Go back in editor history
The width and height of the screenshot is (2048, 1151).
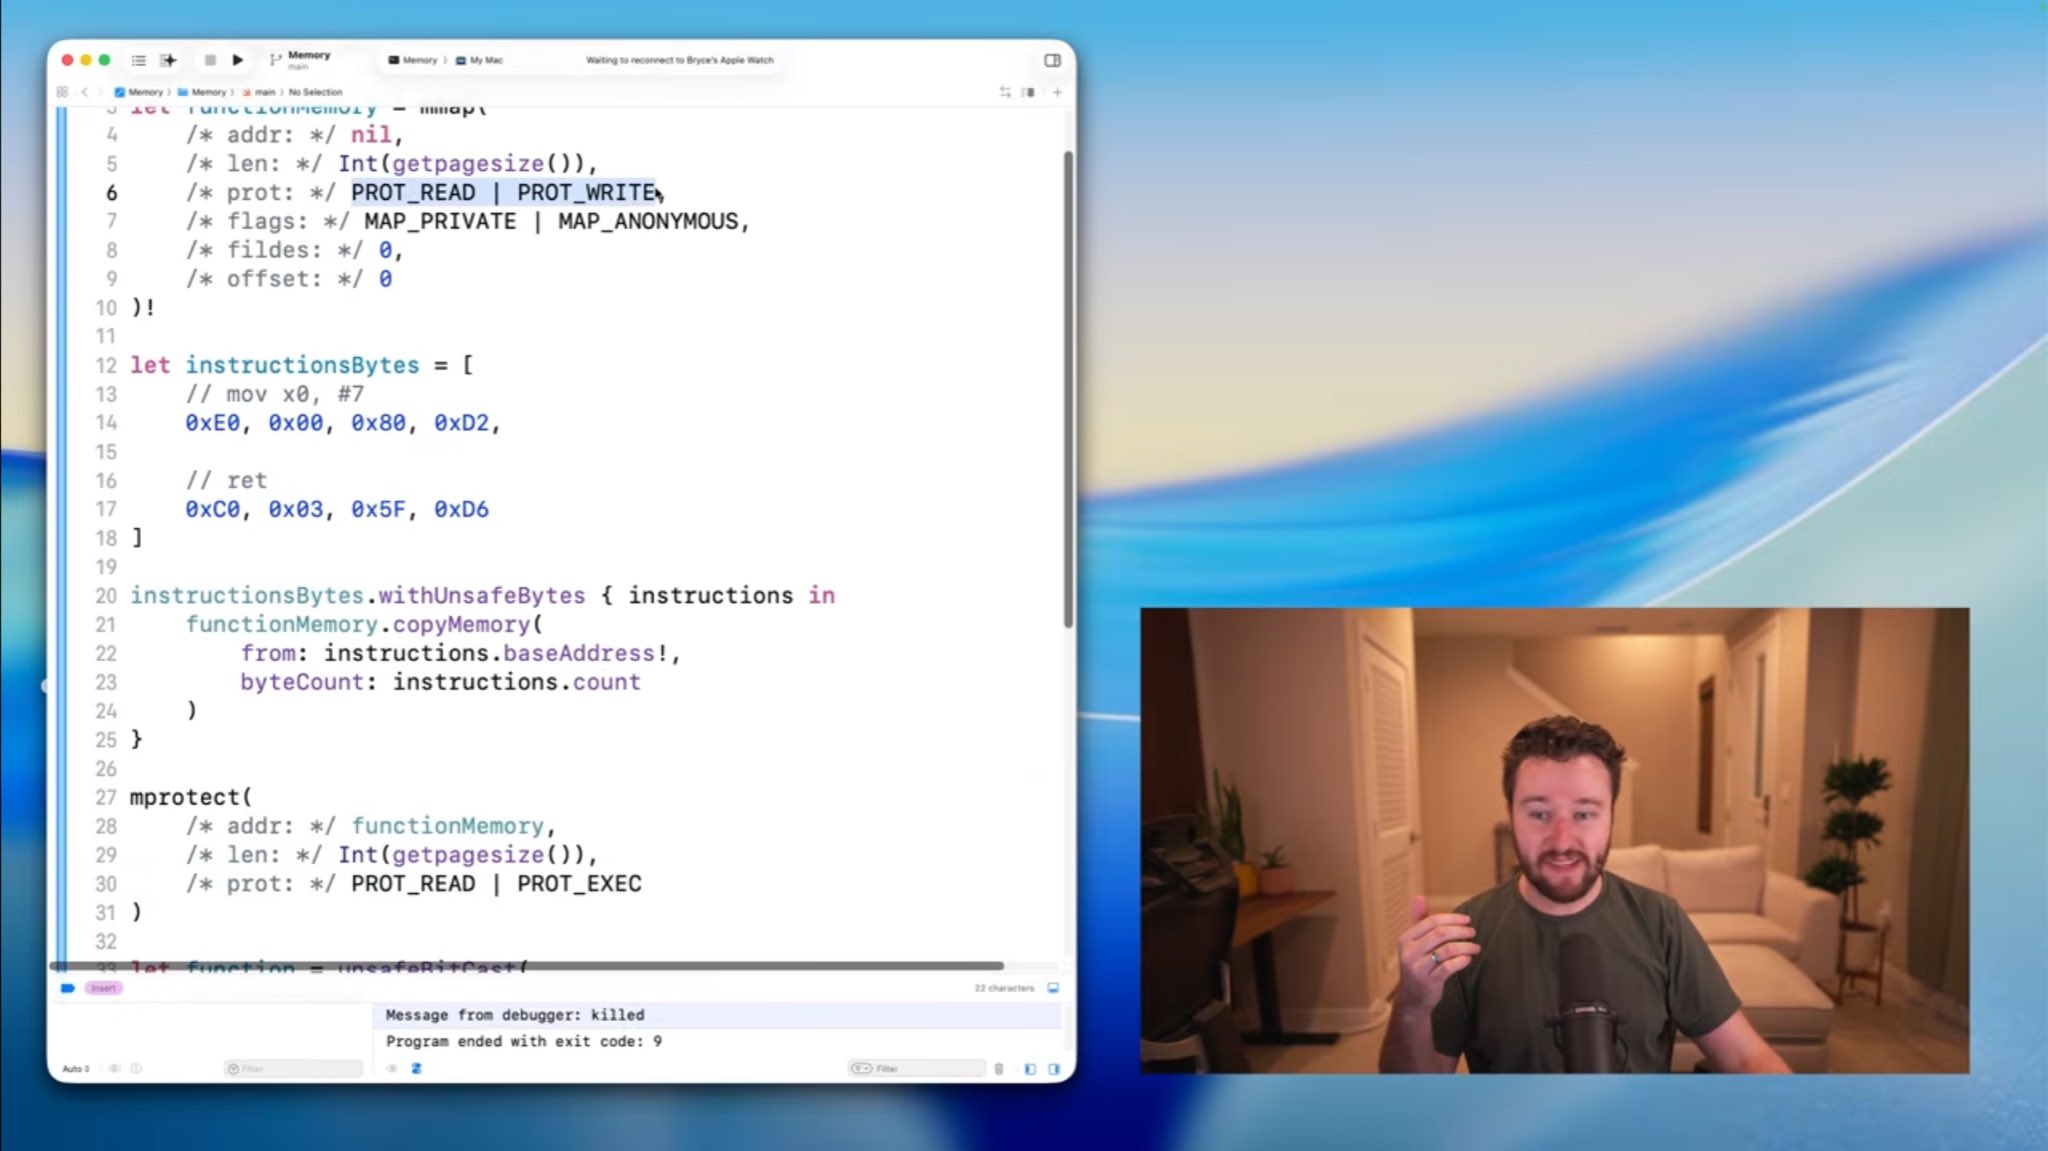84,92
